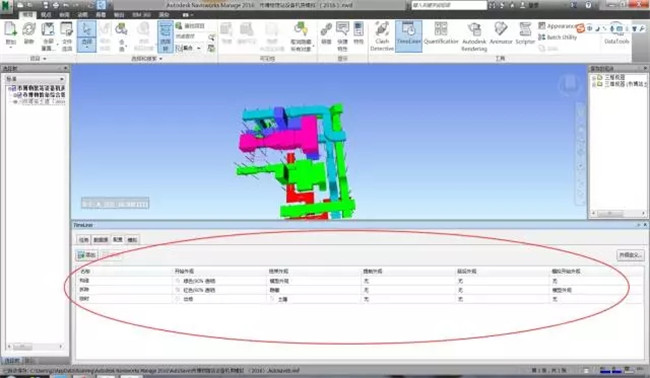650x378 pixels.
Task: Open the Configure tab in TimeLiner
Action: (118, 240)
